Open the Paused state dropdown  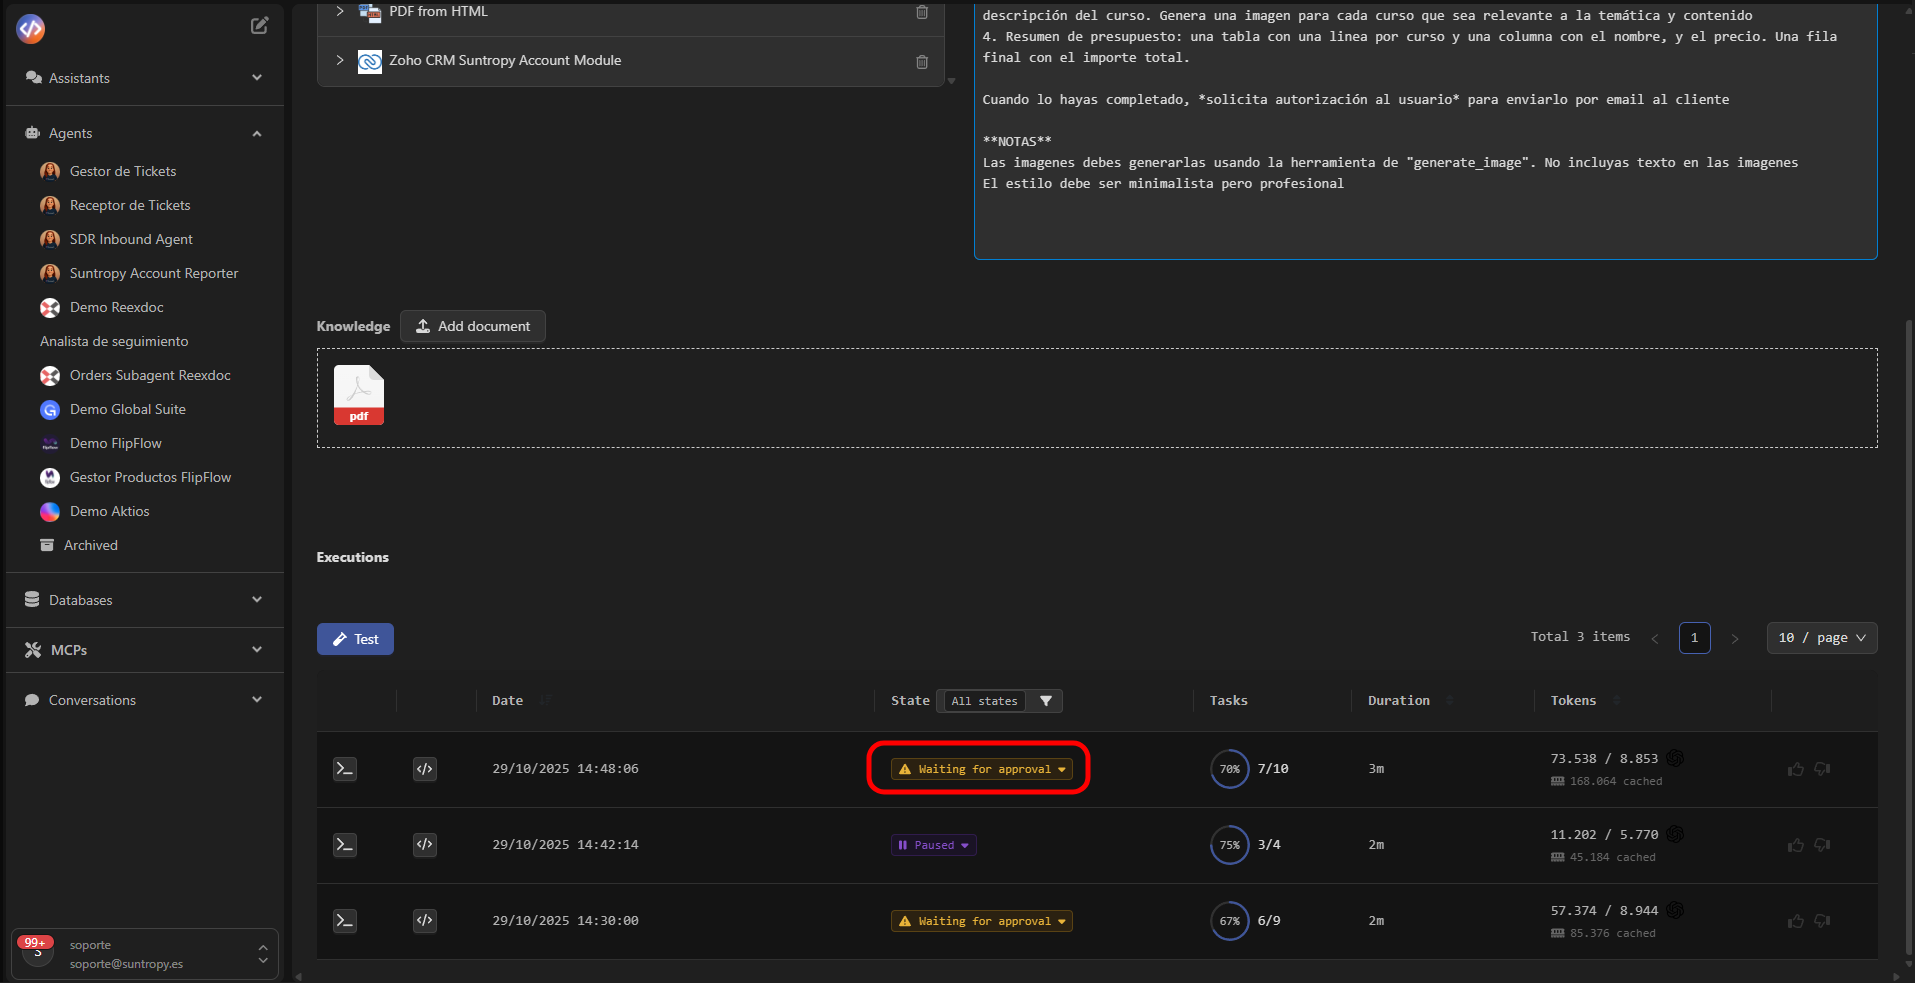(934, 845)
